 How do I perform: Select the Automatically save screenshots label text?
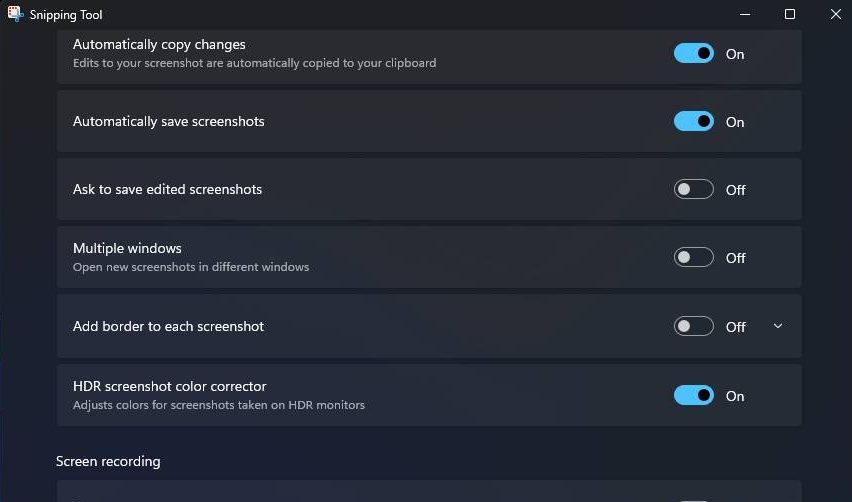click(168, 122)
